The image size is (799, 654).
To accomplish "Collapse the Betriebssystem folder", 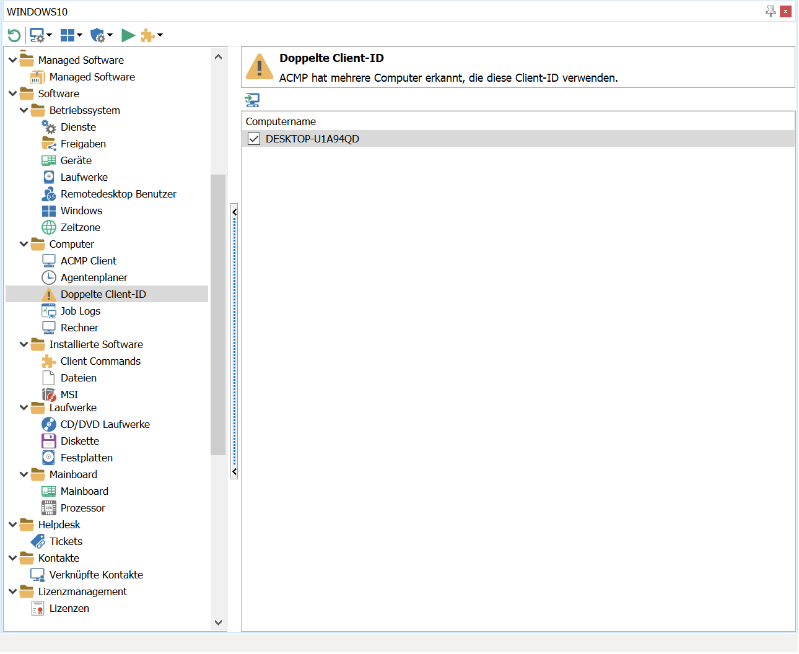I will [x=24, y=111].
